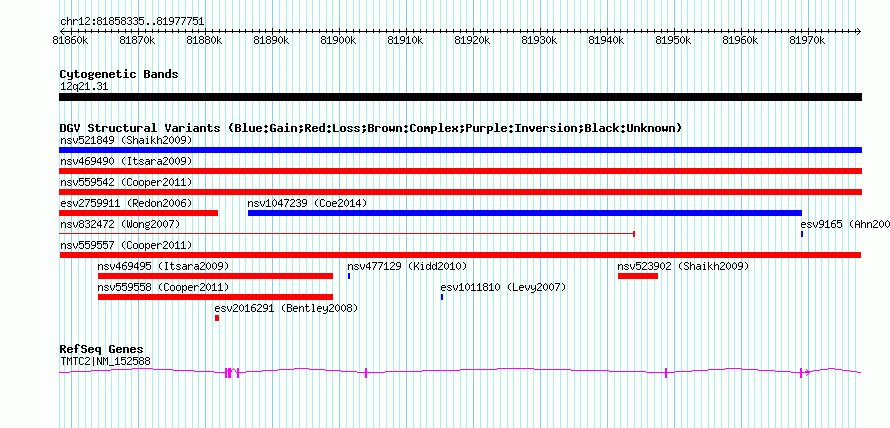Click the blue nsv1047239 Coe2014 bar

[525, 213]
